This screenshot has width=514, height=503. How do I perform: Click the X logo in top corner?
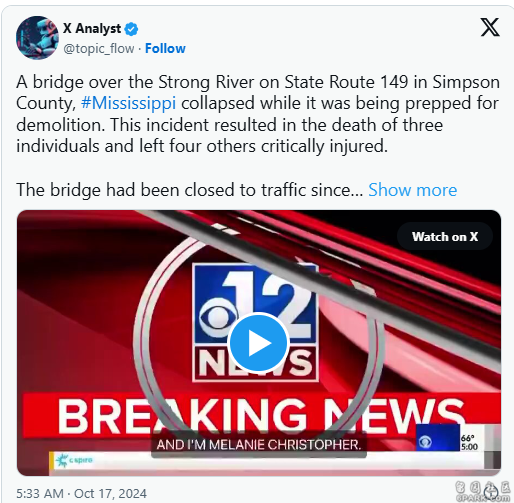(x=490, y=27)
